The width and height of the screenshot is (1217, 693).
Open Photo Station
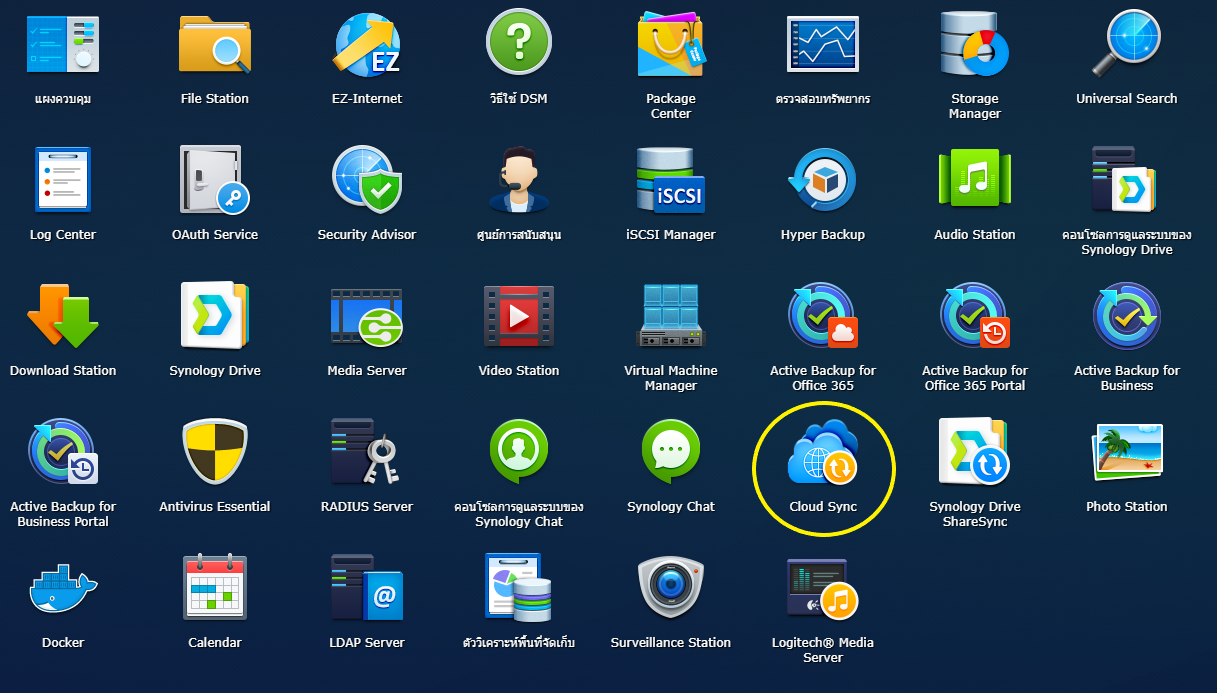(x=1127, y=450)
